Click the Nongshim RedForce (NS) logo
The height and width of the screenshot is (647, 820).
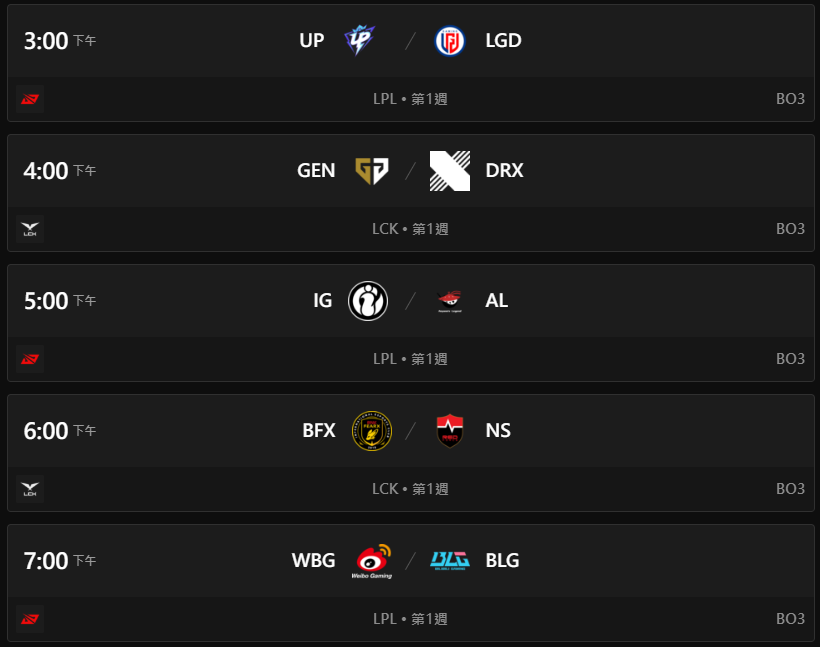pos(449,430)
